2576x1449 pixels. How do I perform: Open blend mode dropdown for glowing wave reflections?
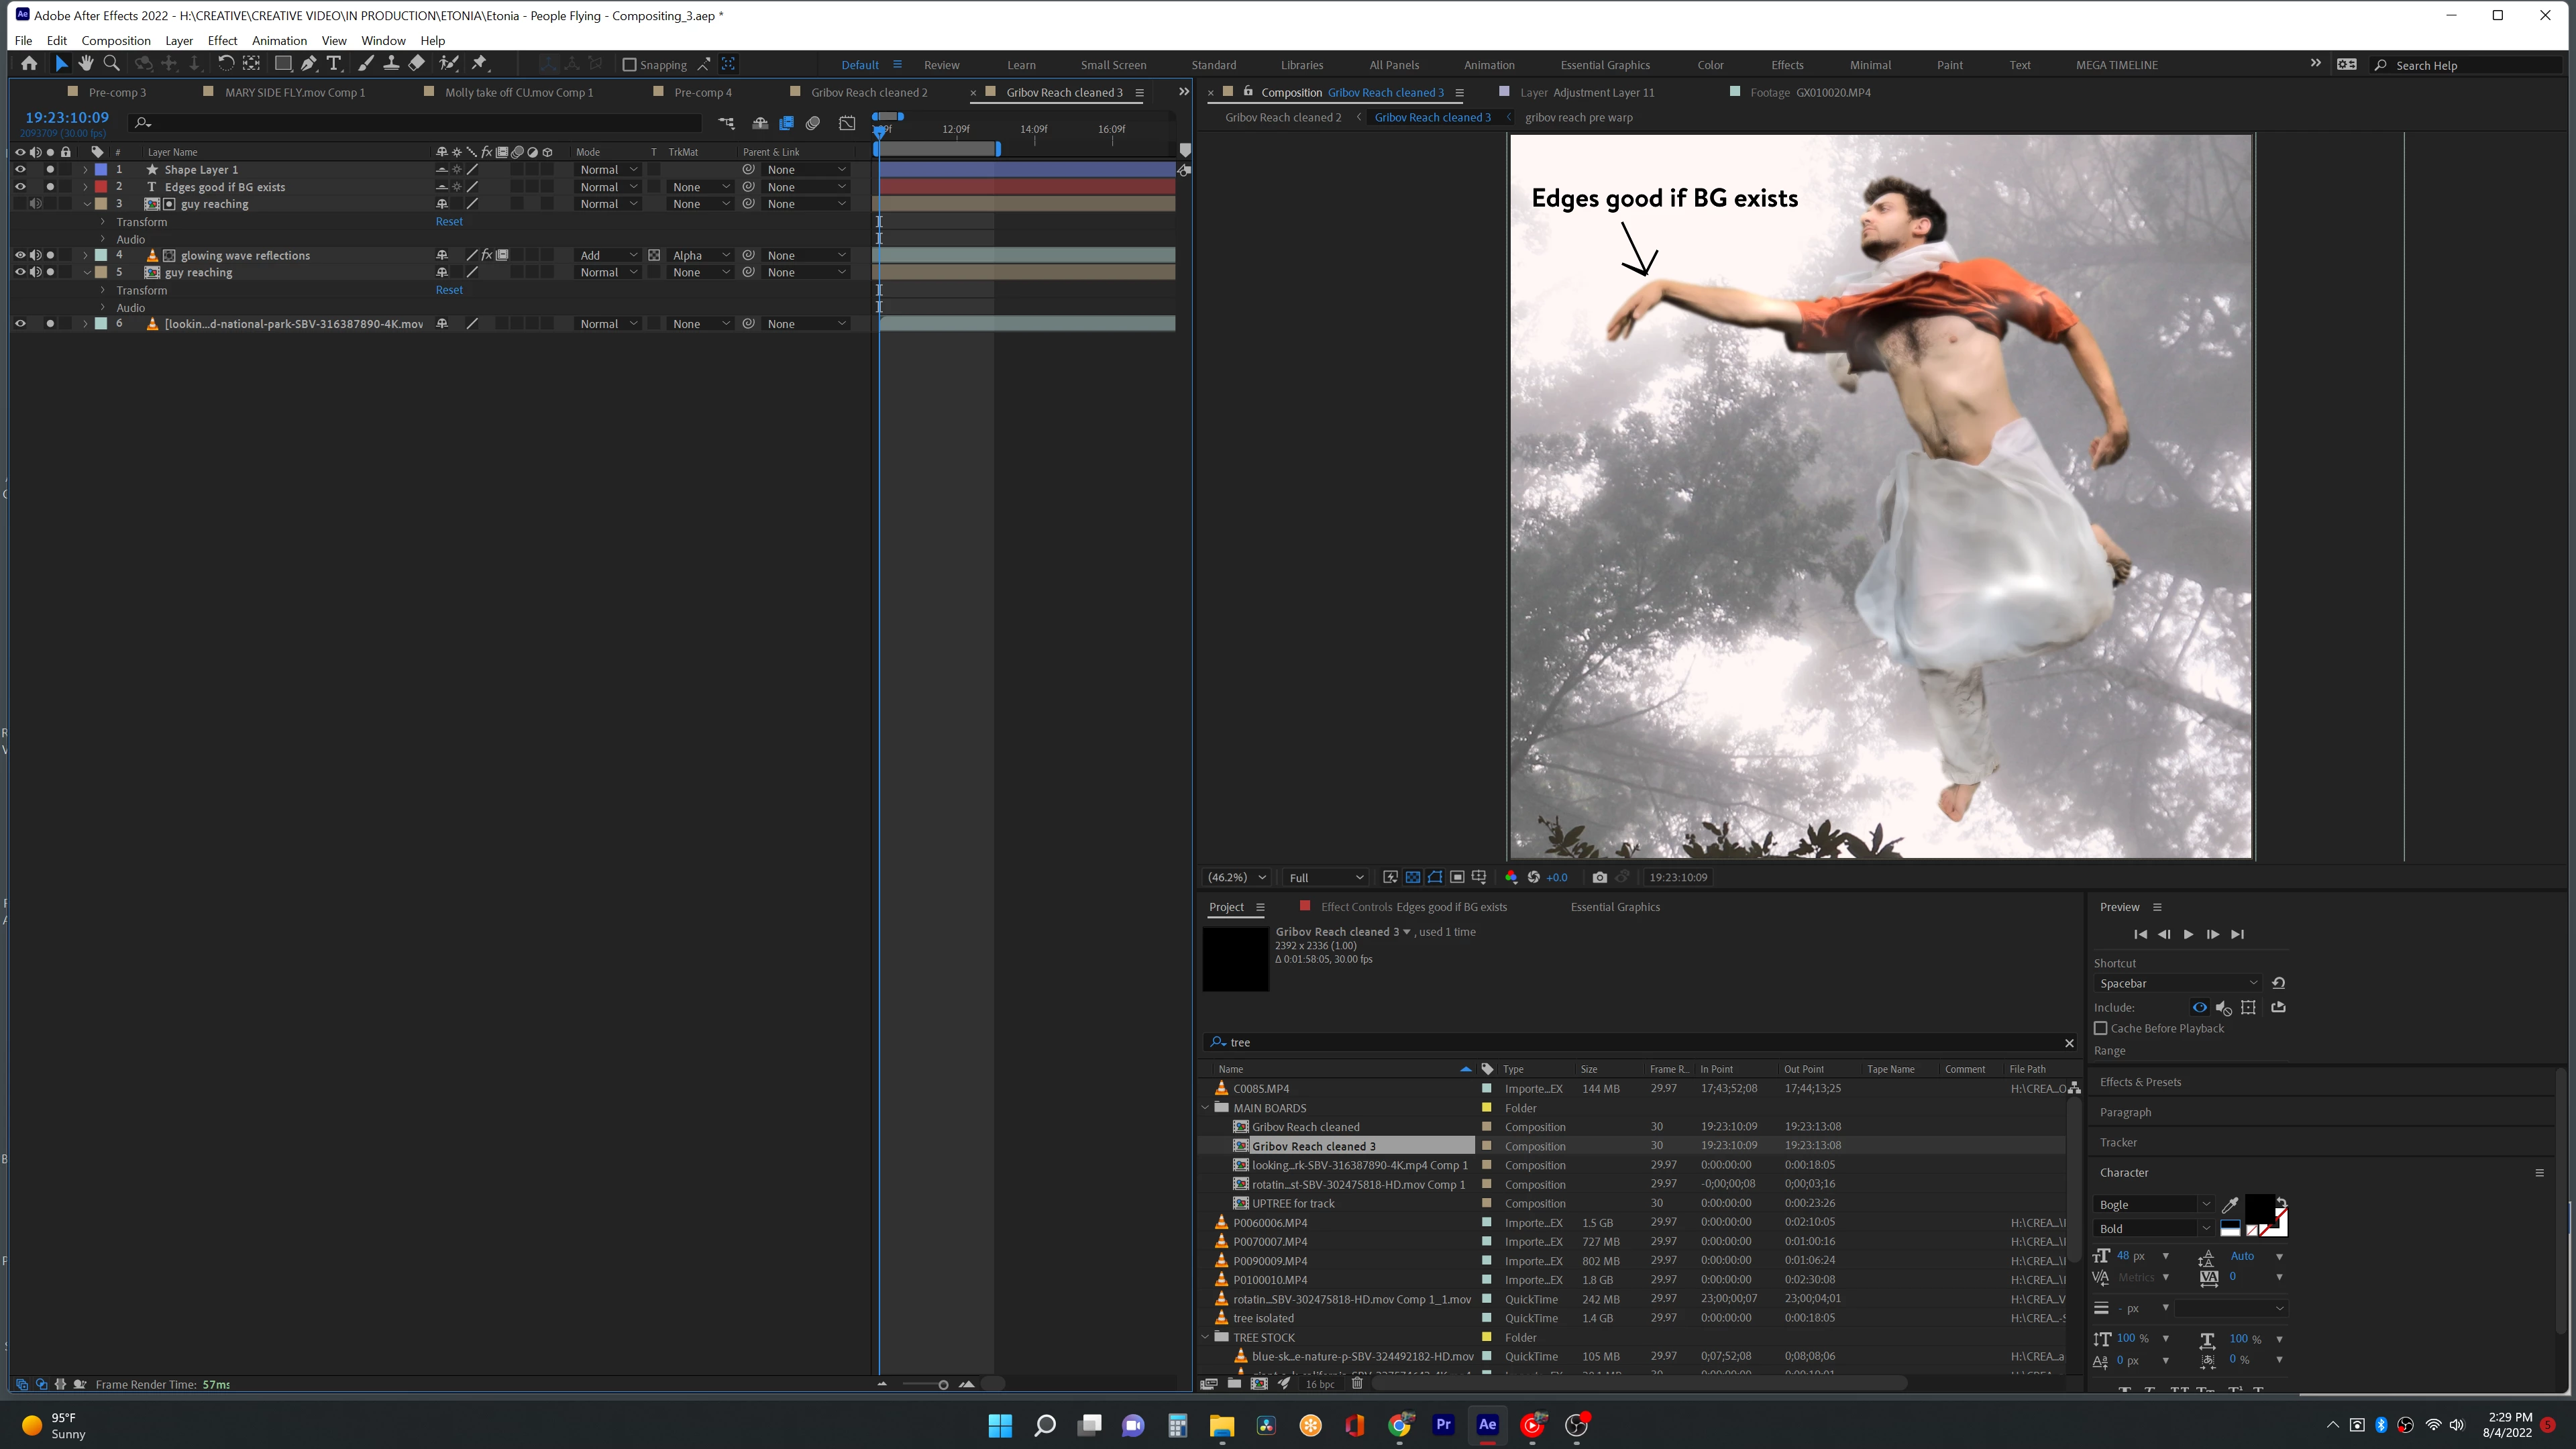[608, 255]
